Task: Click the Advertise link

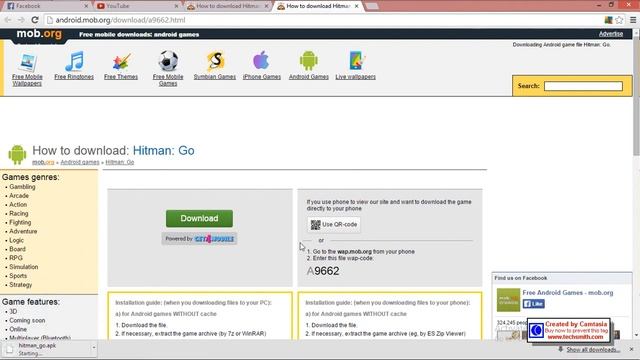Action: 611,33
